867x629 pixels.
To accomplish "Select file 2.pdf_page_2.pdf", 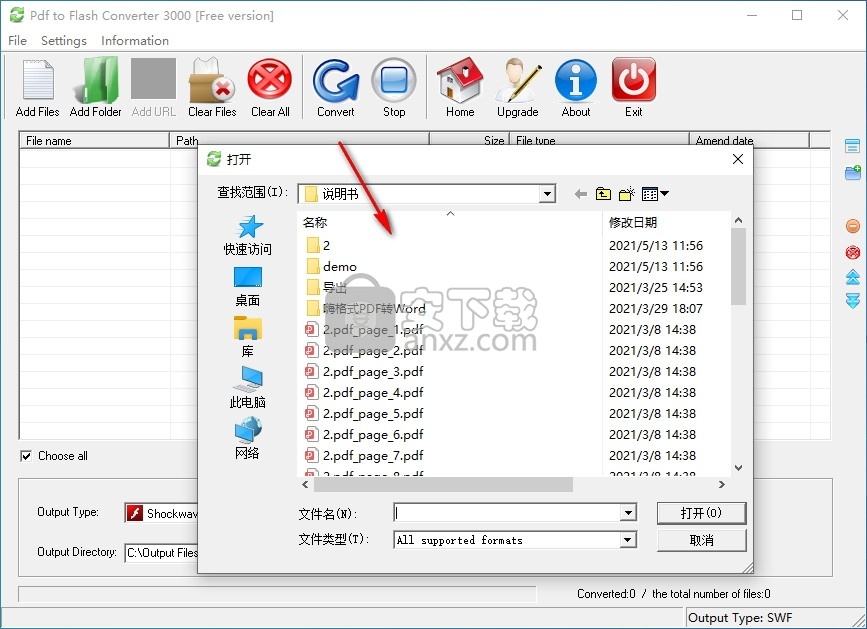I will pyautogui.click(x=364, y=350).
